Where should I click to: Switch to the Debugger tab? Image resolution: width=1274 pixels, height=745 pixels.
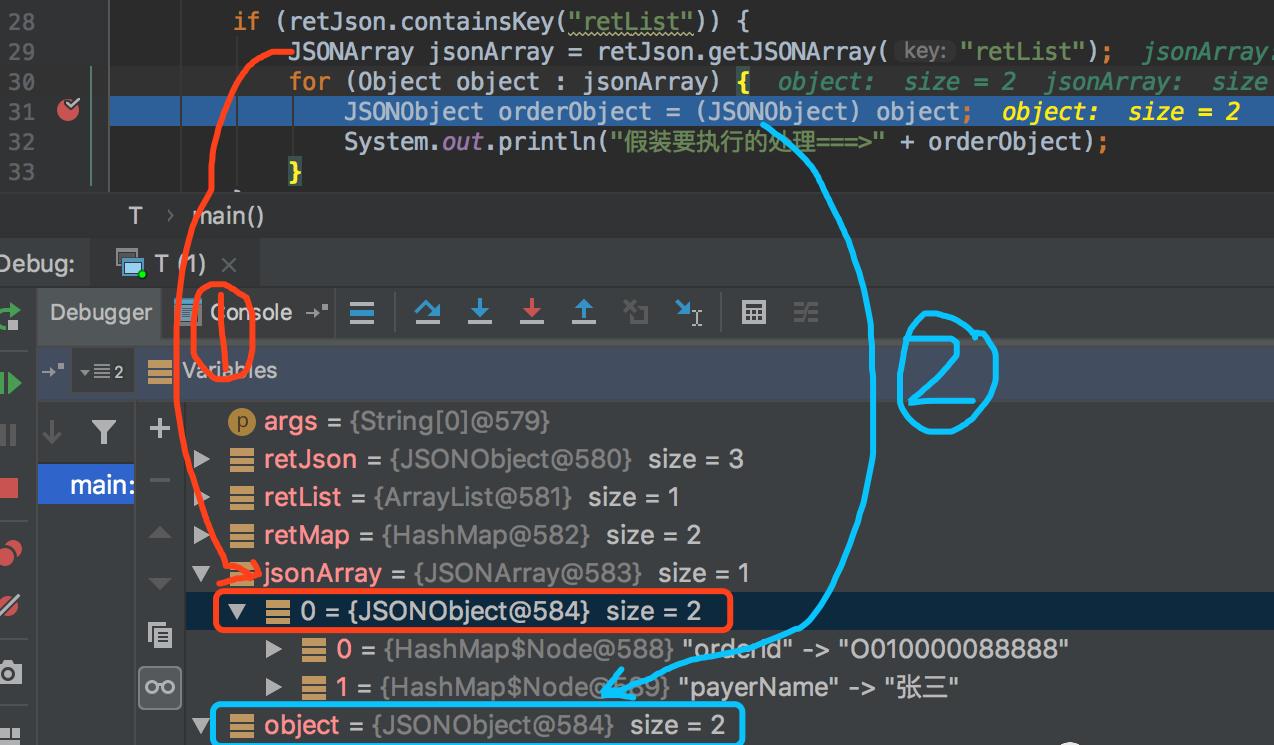click(101, 312)
